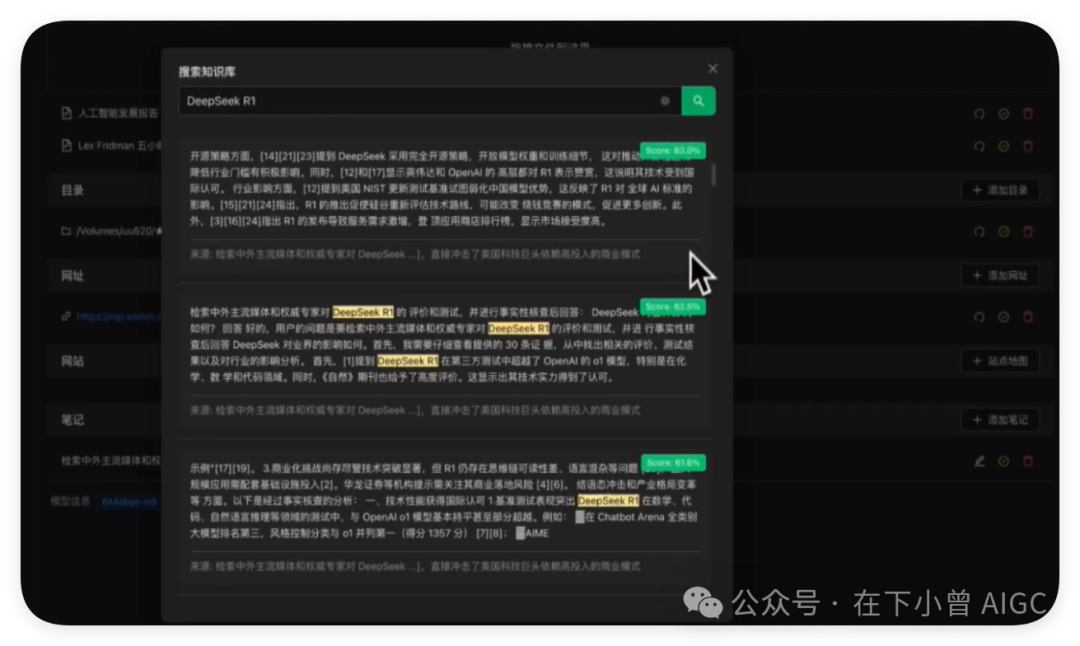The height and width of the screenshot is (646, 1080).
Task: Click the check icon on /Volumes/uu520 row
Action: coord(1004,231)
